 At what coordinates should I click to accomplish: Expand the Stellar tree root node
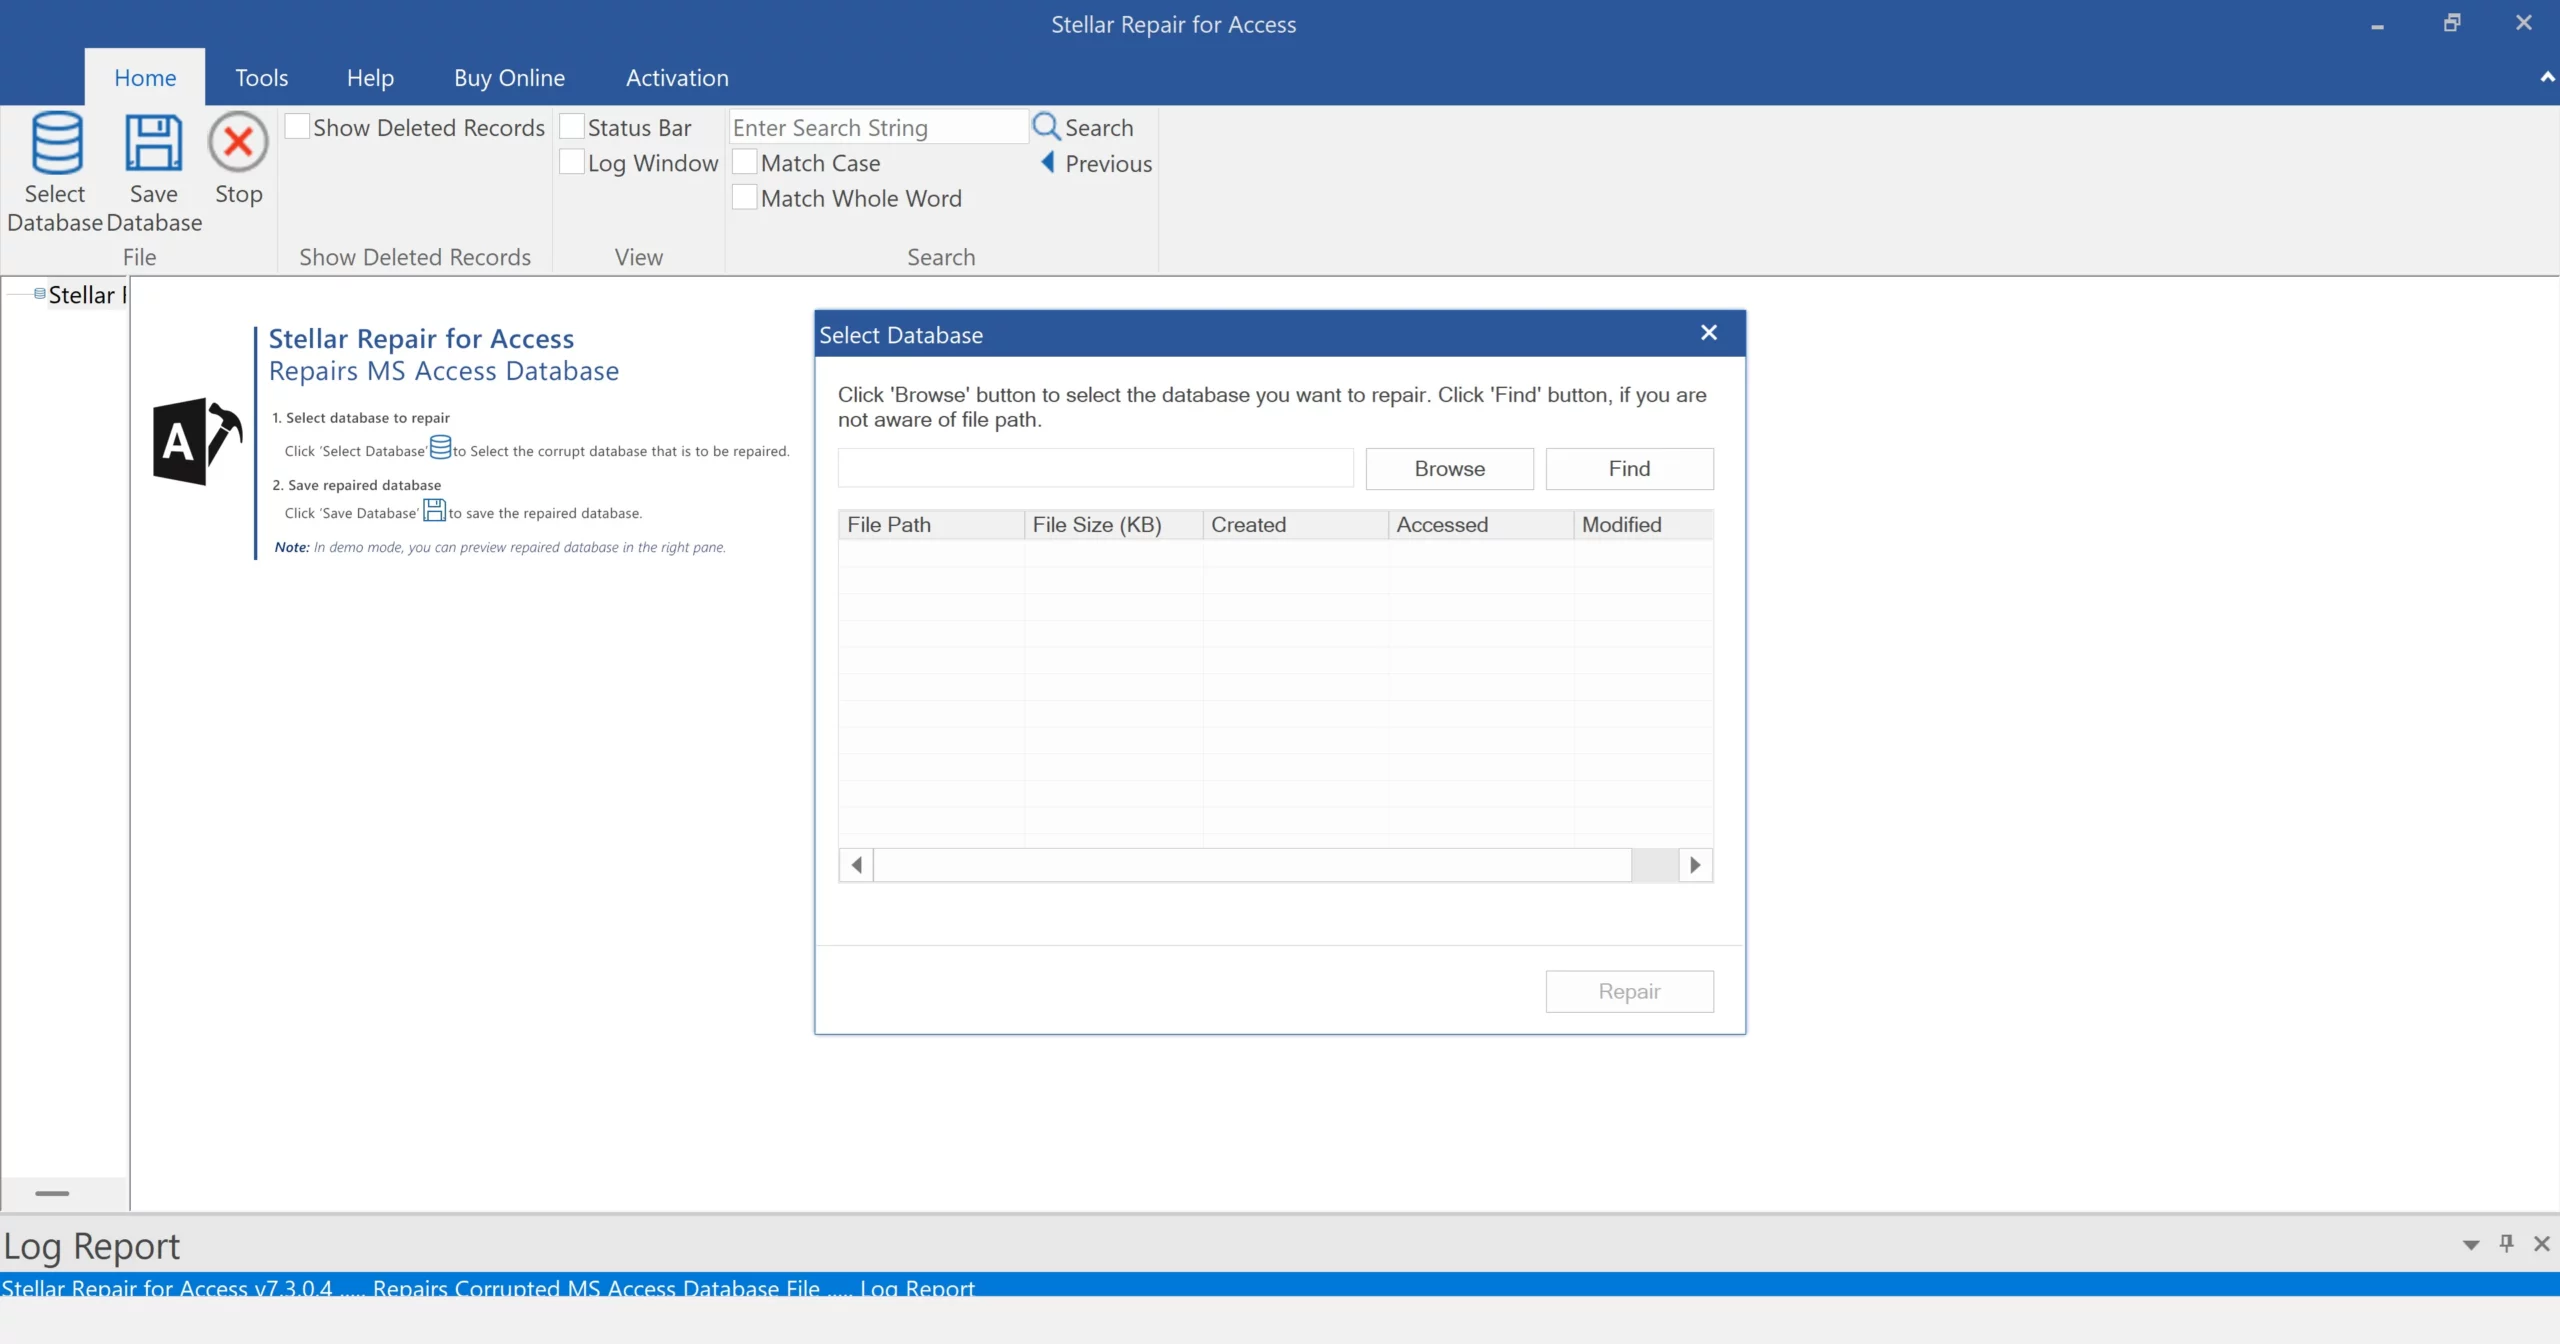click(x=39, y=294)
